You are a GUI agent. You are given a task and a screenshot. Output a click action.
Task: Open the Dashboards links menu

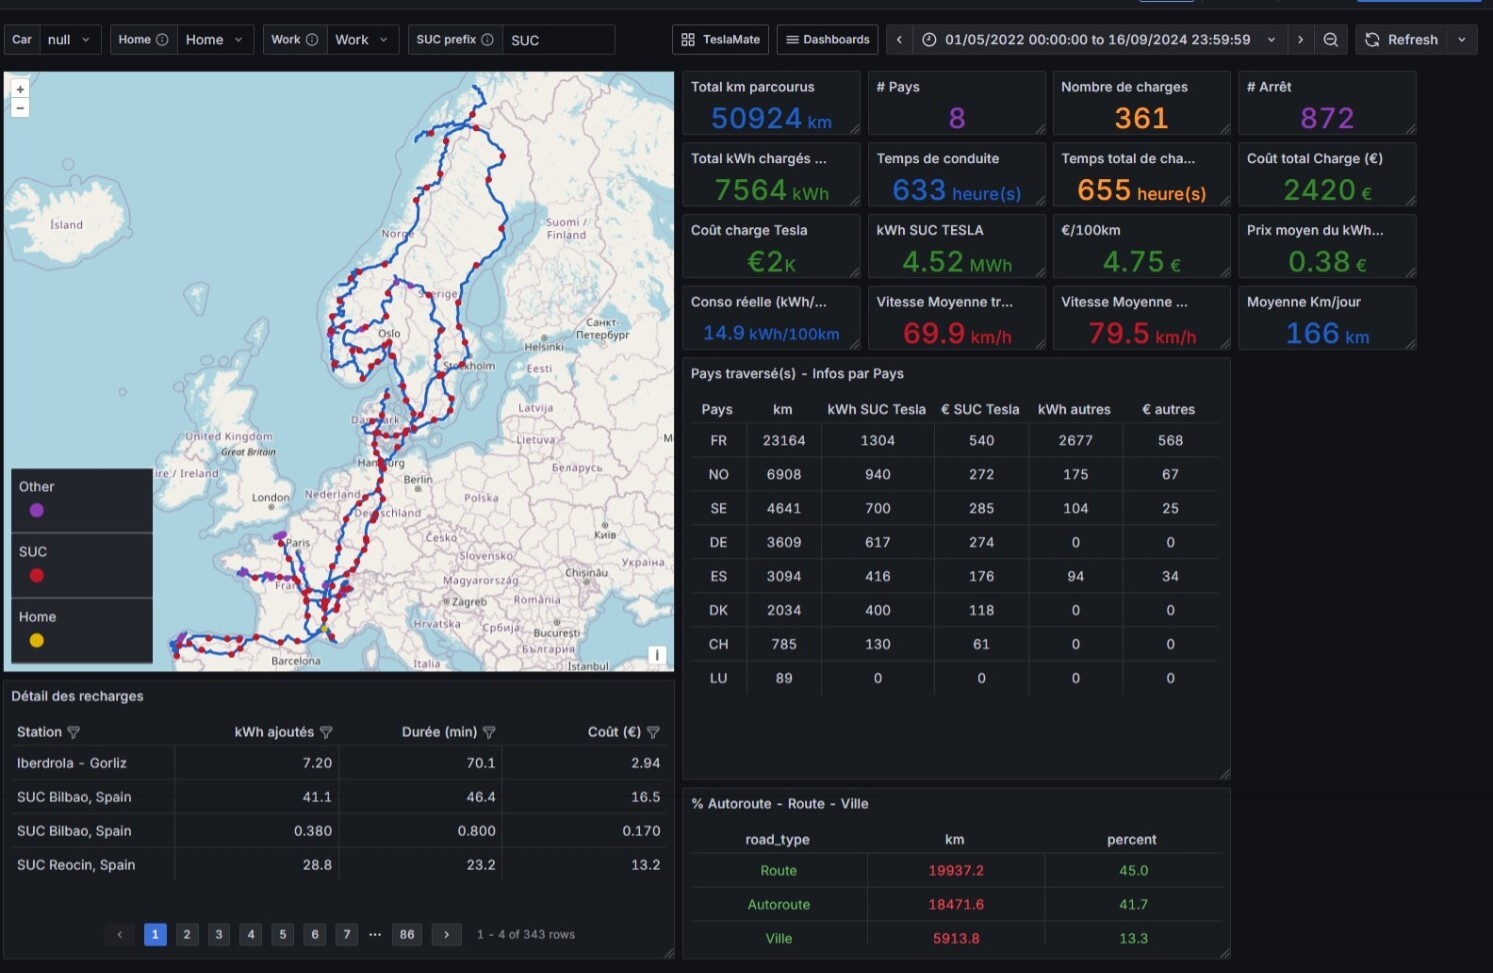pyautogui.click(x=828, y=40)
